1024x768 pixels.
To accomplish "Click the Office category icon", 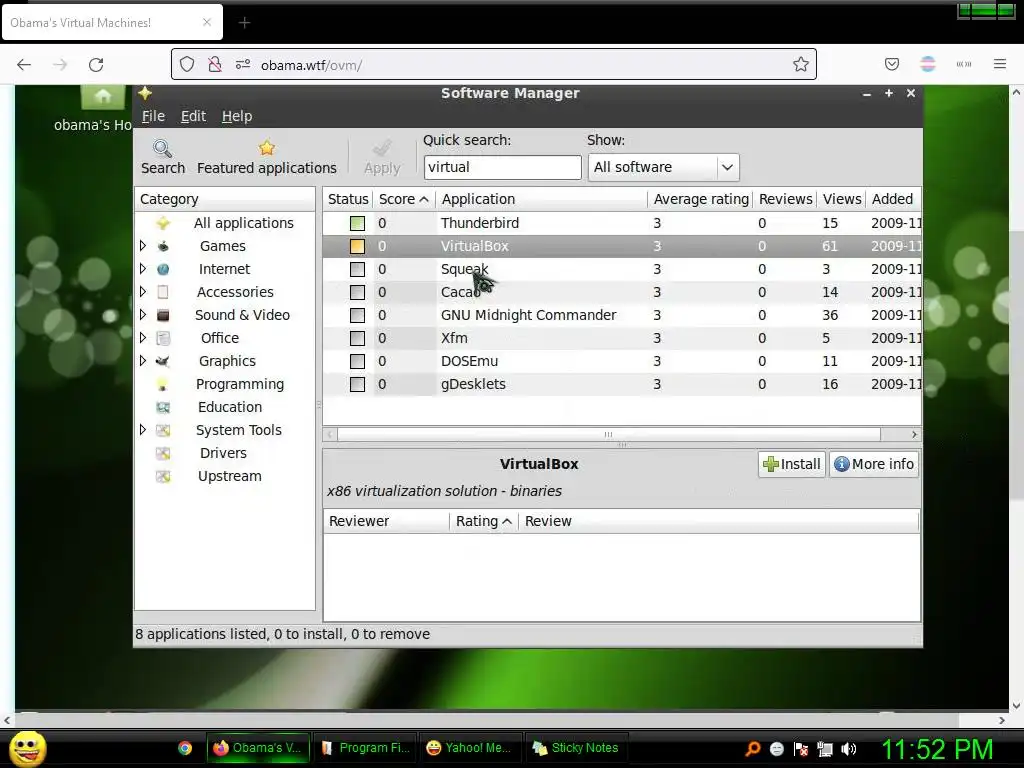I will coord(163,338).
